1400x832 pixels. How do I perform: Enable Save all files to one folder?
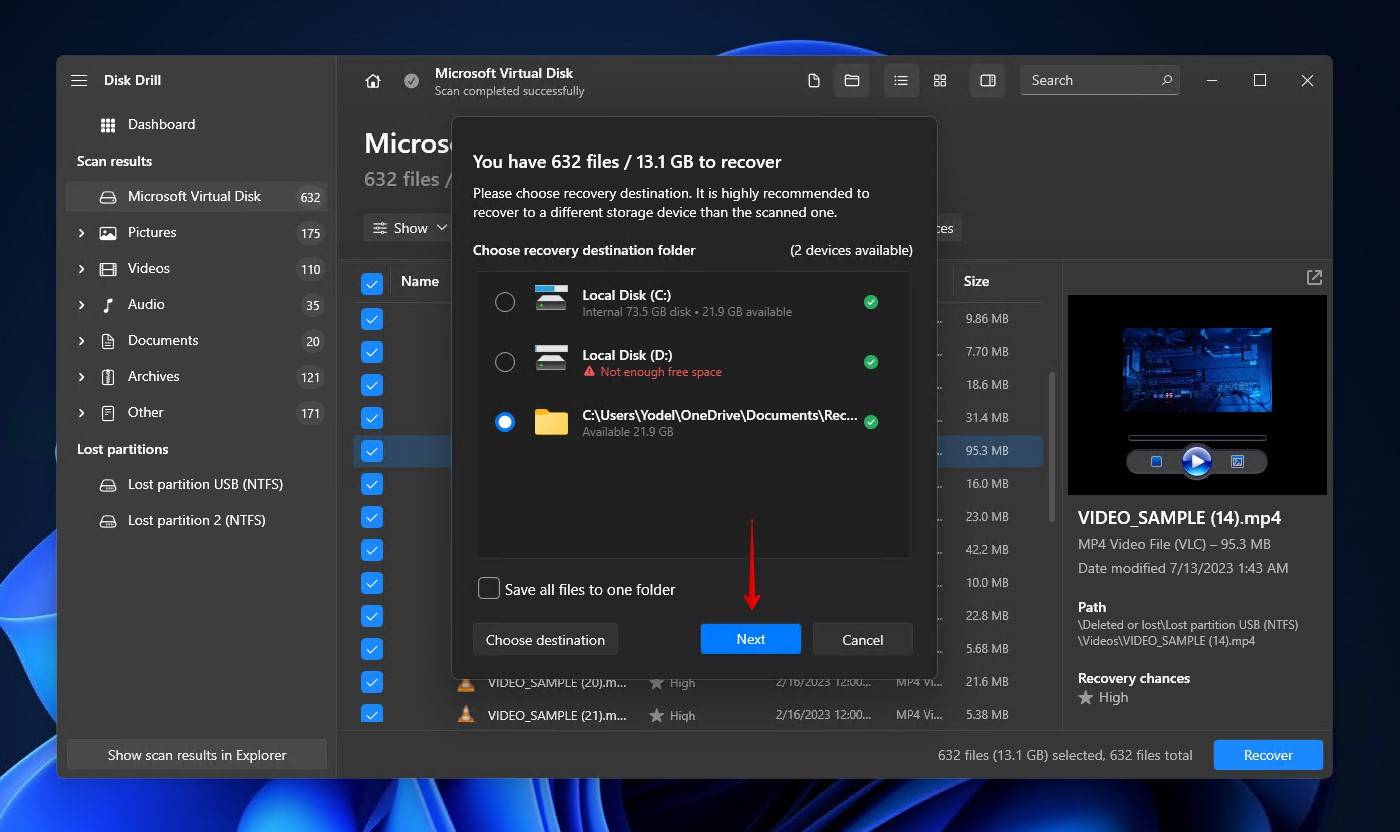pyautogui.click(x=489, y=588)
